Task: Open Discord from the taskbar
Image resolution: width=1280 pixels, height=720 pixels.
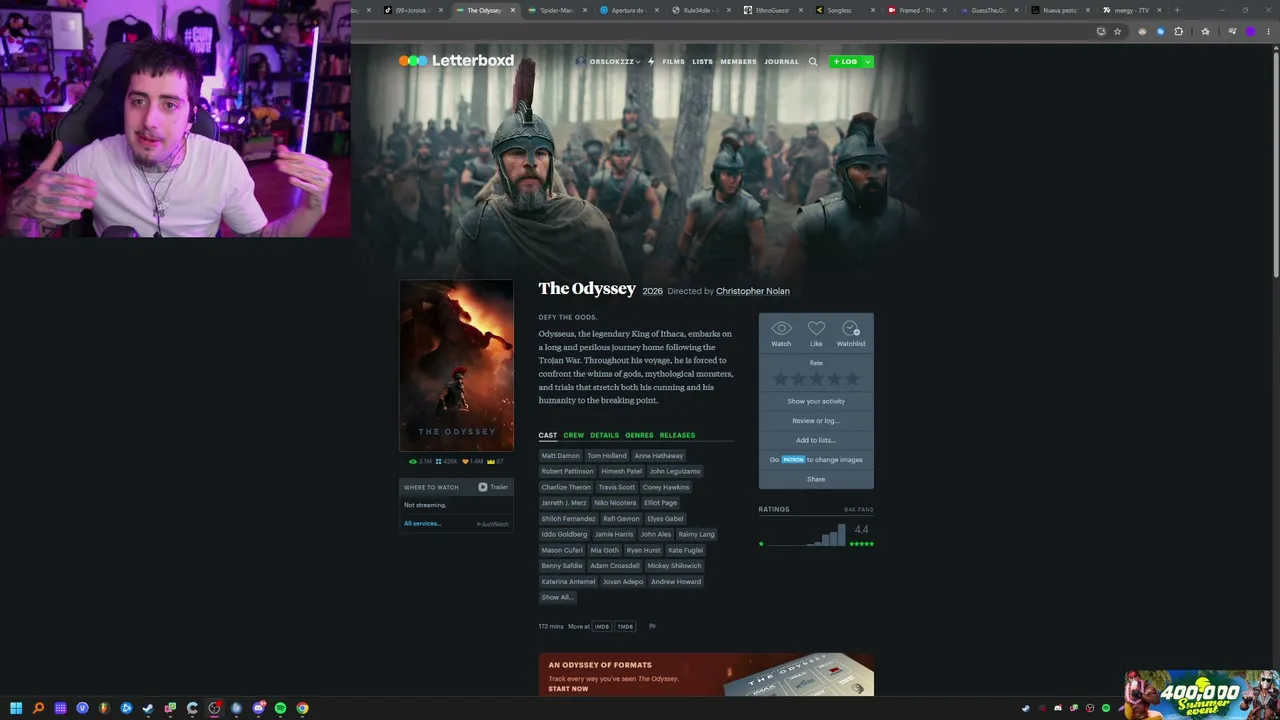Action: pos(258,708)
